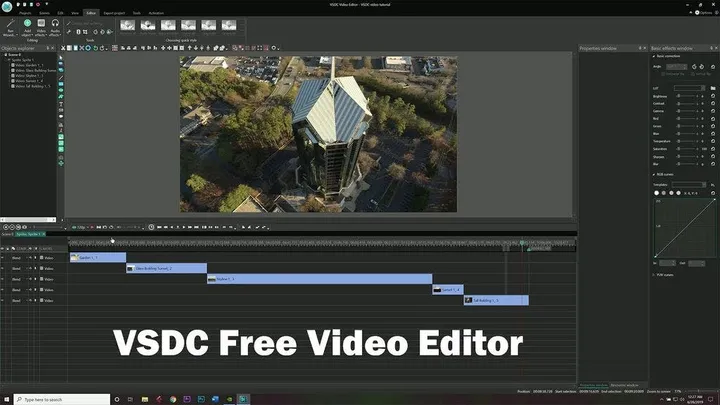720x405 pixels.
Task: Reset the Brightness value icon
Action: click(713, 96)
